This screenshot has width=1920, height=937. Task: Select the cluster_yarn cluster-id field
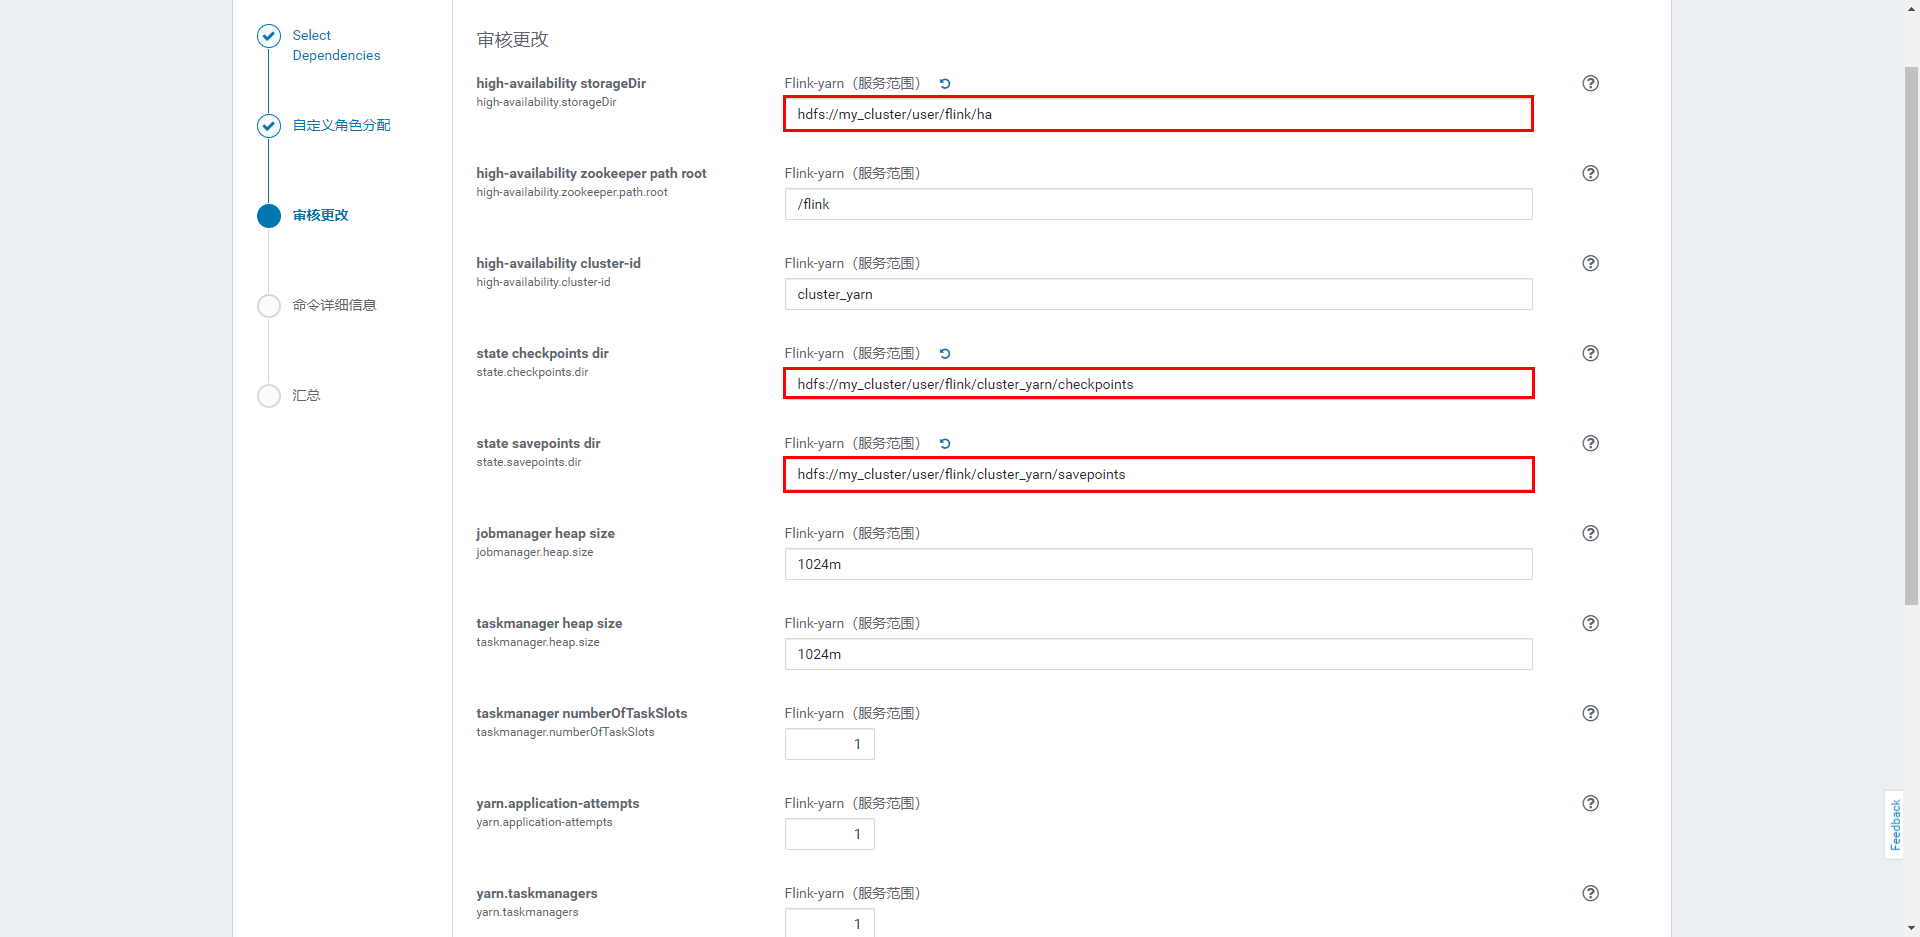tap(1157, 294)
